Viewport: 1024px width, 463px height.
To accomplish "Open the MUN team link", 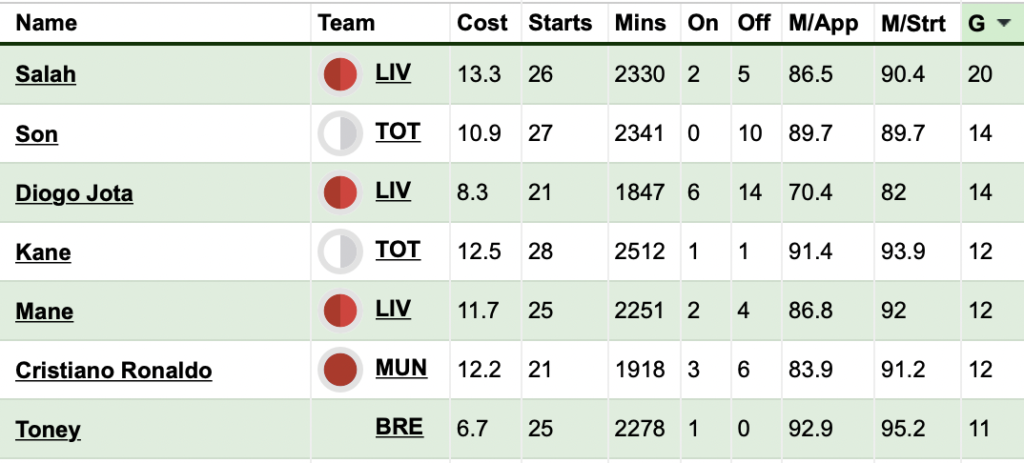I will [401, 368].
